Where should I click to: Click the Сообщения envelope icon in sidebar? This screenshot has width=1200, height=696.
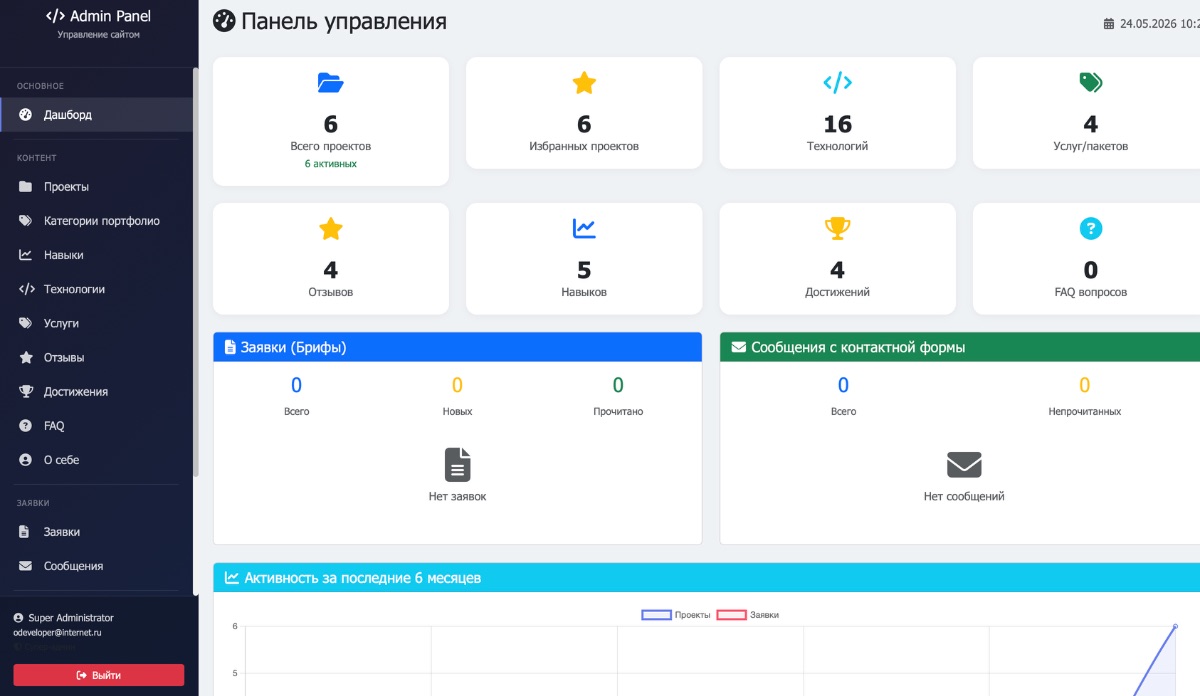click(25, 566)
